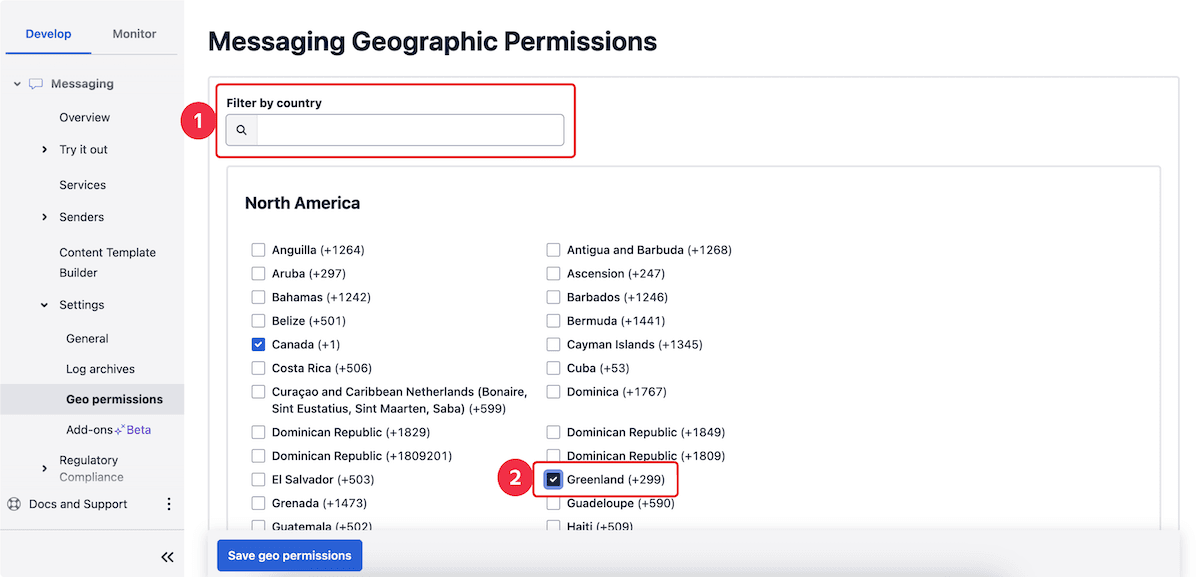Check Cayman Islands (+1345)
Viewport: 1200px width, 577px height.
tap(553, 344)
